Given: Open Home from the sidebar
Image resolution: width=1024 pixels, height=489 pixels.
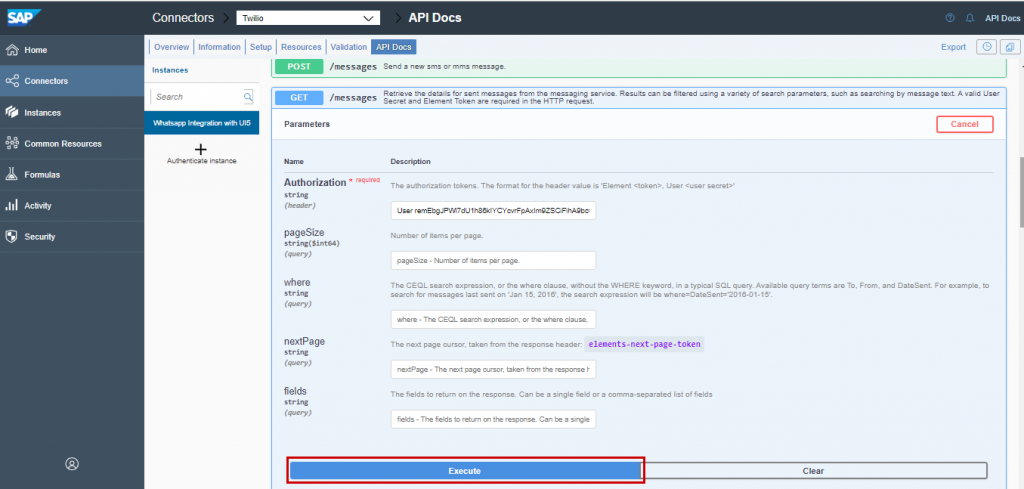Looking at the screenshot, I should [x=72, y=50].
